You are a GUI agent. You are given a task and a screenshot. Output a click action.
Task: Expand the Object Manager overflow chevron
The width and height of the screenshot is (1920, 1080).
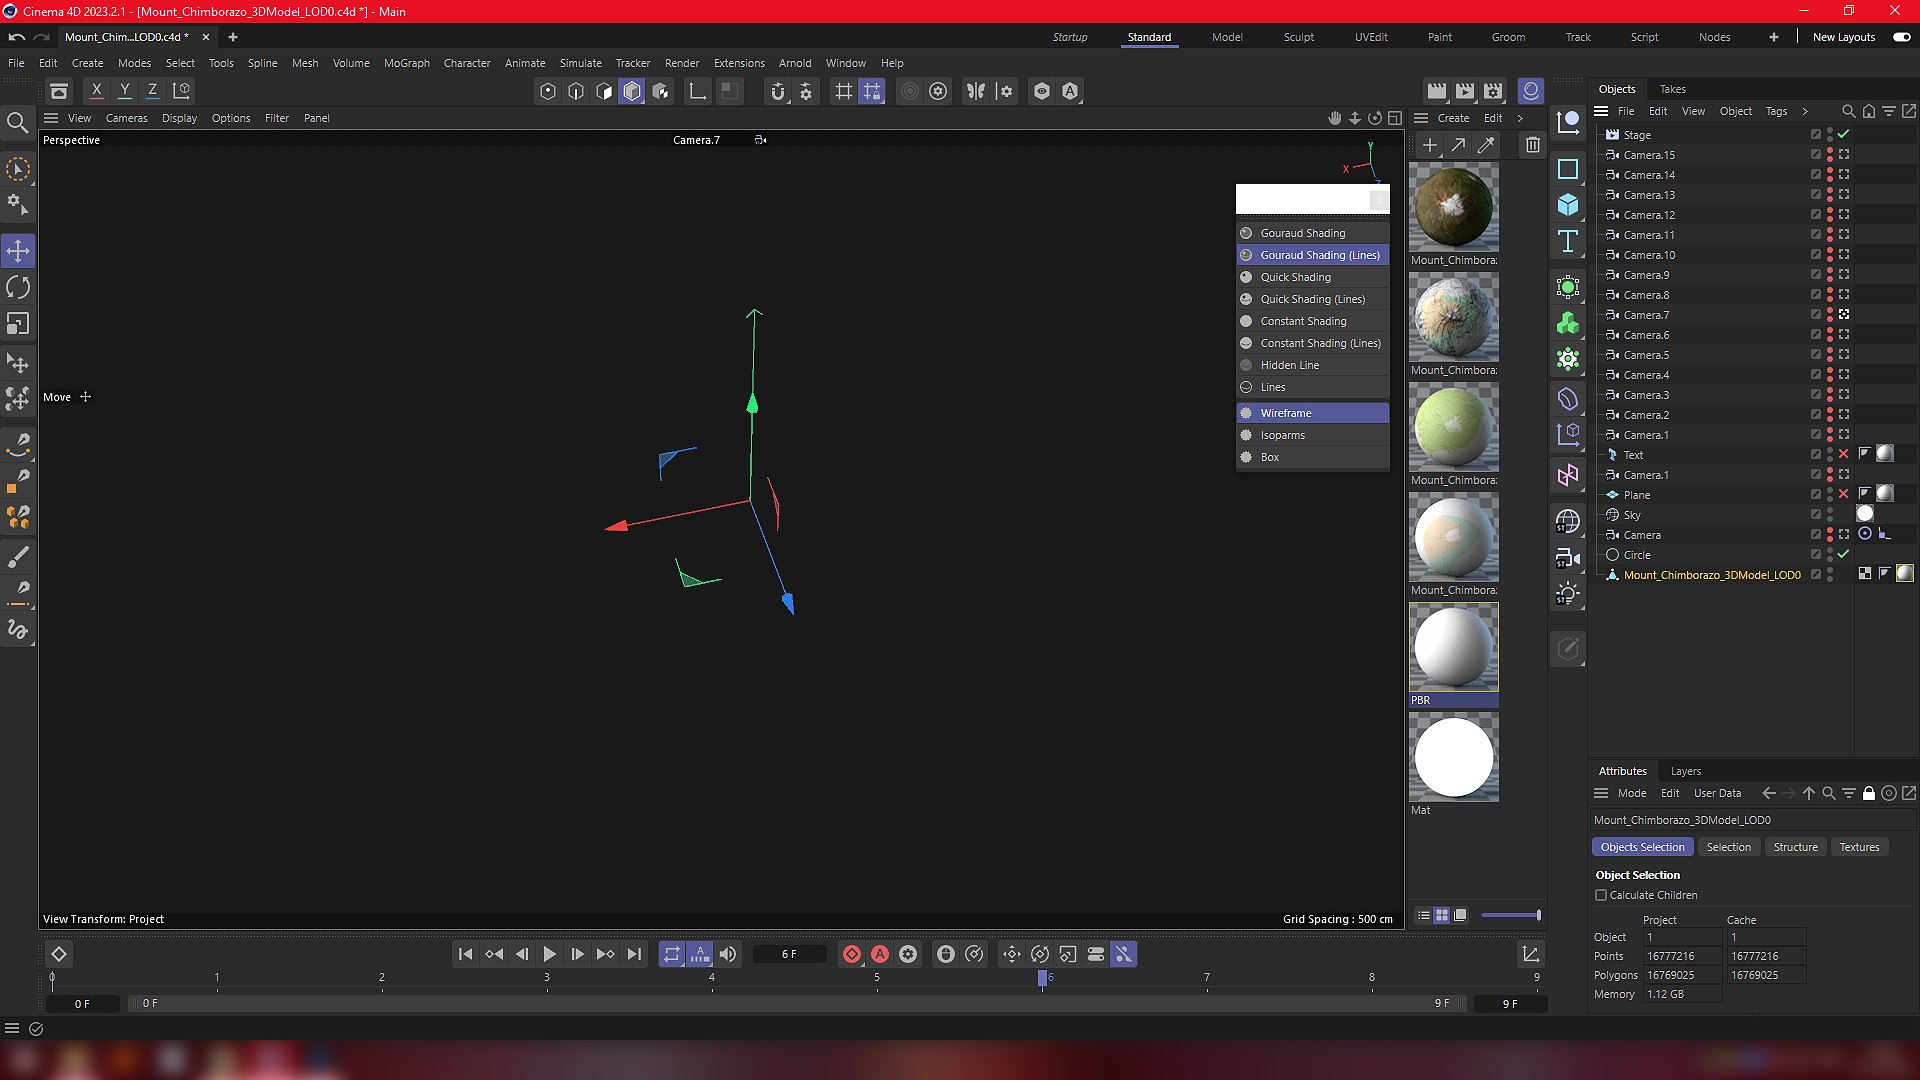[1805, 111]
